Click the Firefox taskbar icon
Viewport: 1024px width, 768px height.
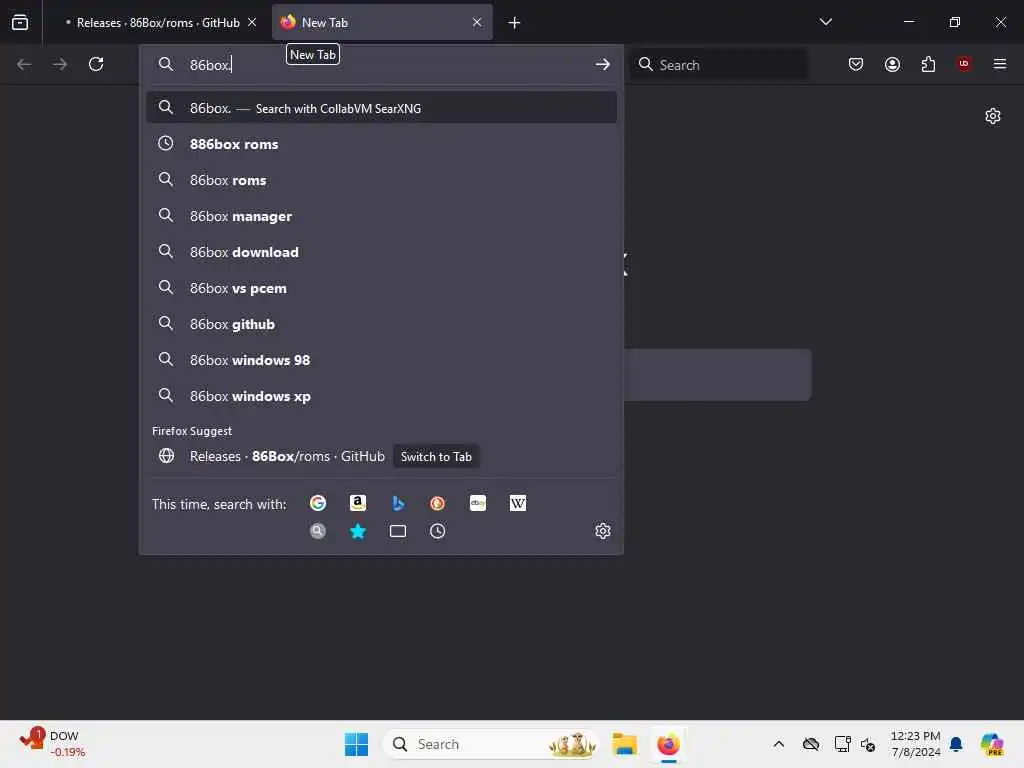click(669, 744)
